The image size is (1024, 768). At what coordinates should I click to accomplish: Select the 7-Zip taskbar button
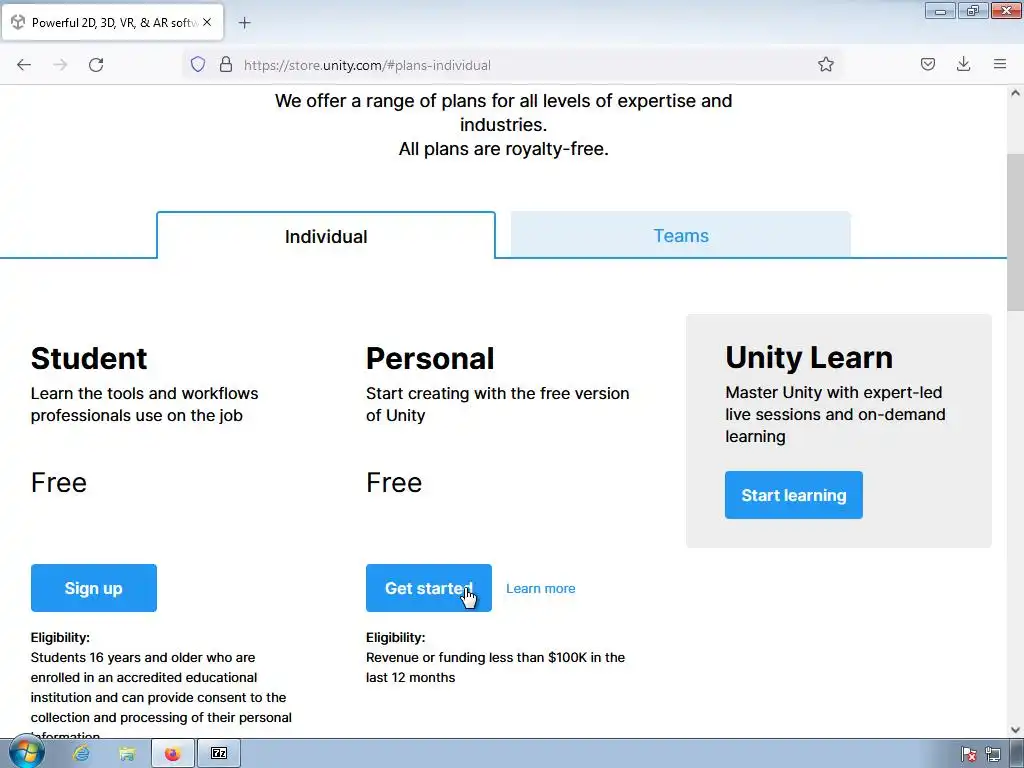pyautogui.click(x=219, y=754)
